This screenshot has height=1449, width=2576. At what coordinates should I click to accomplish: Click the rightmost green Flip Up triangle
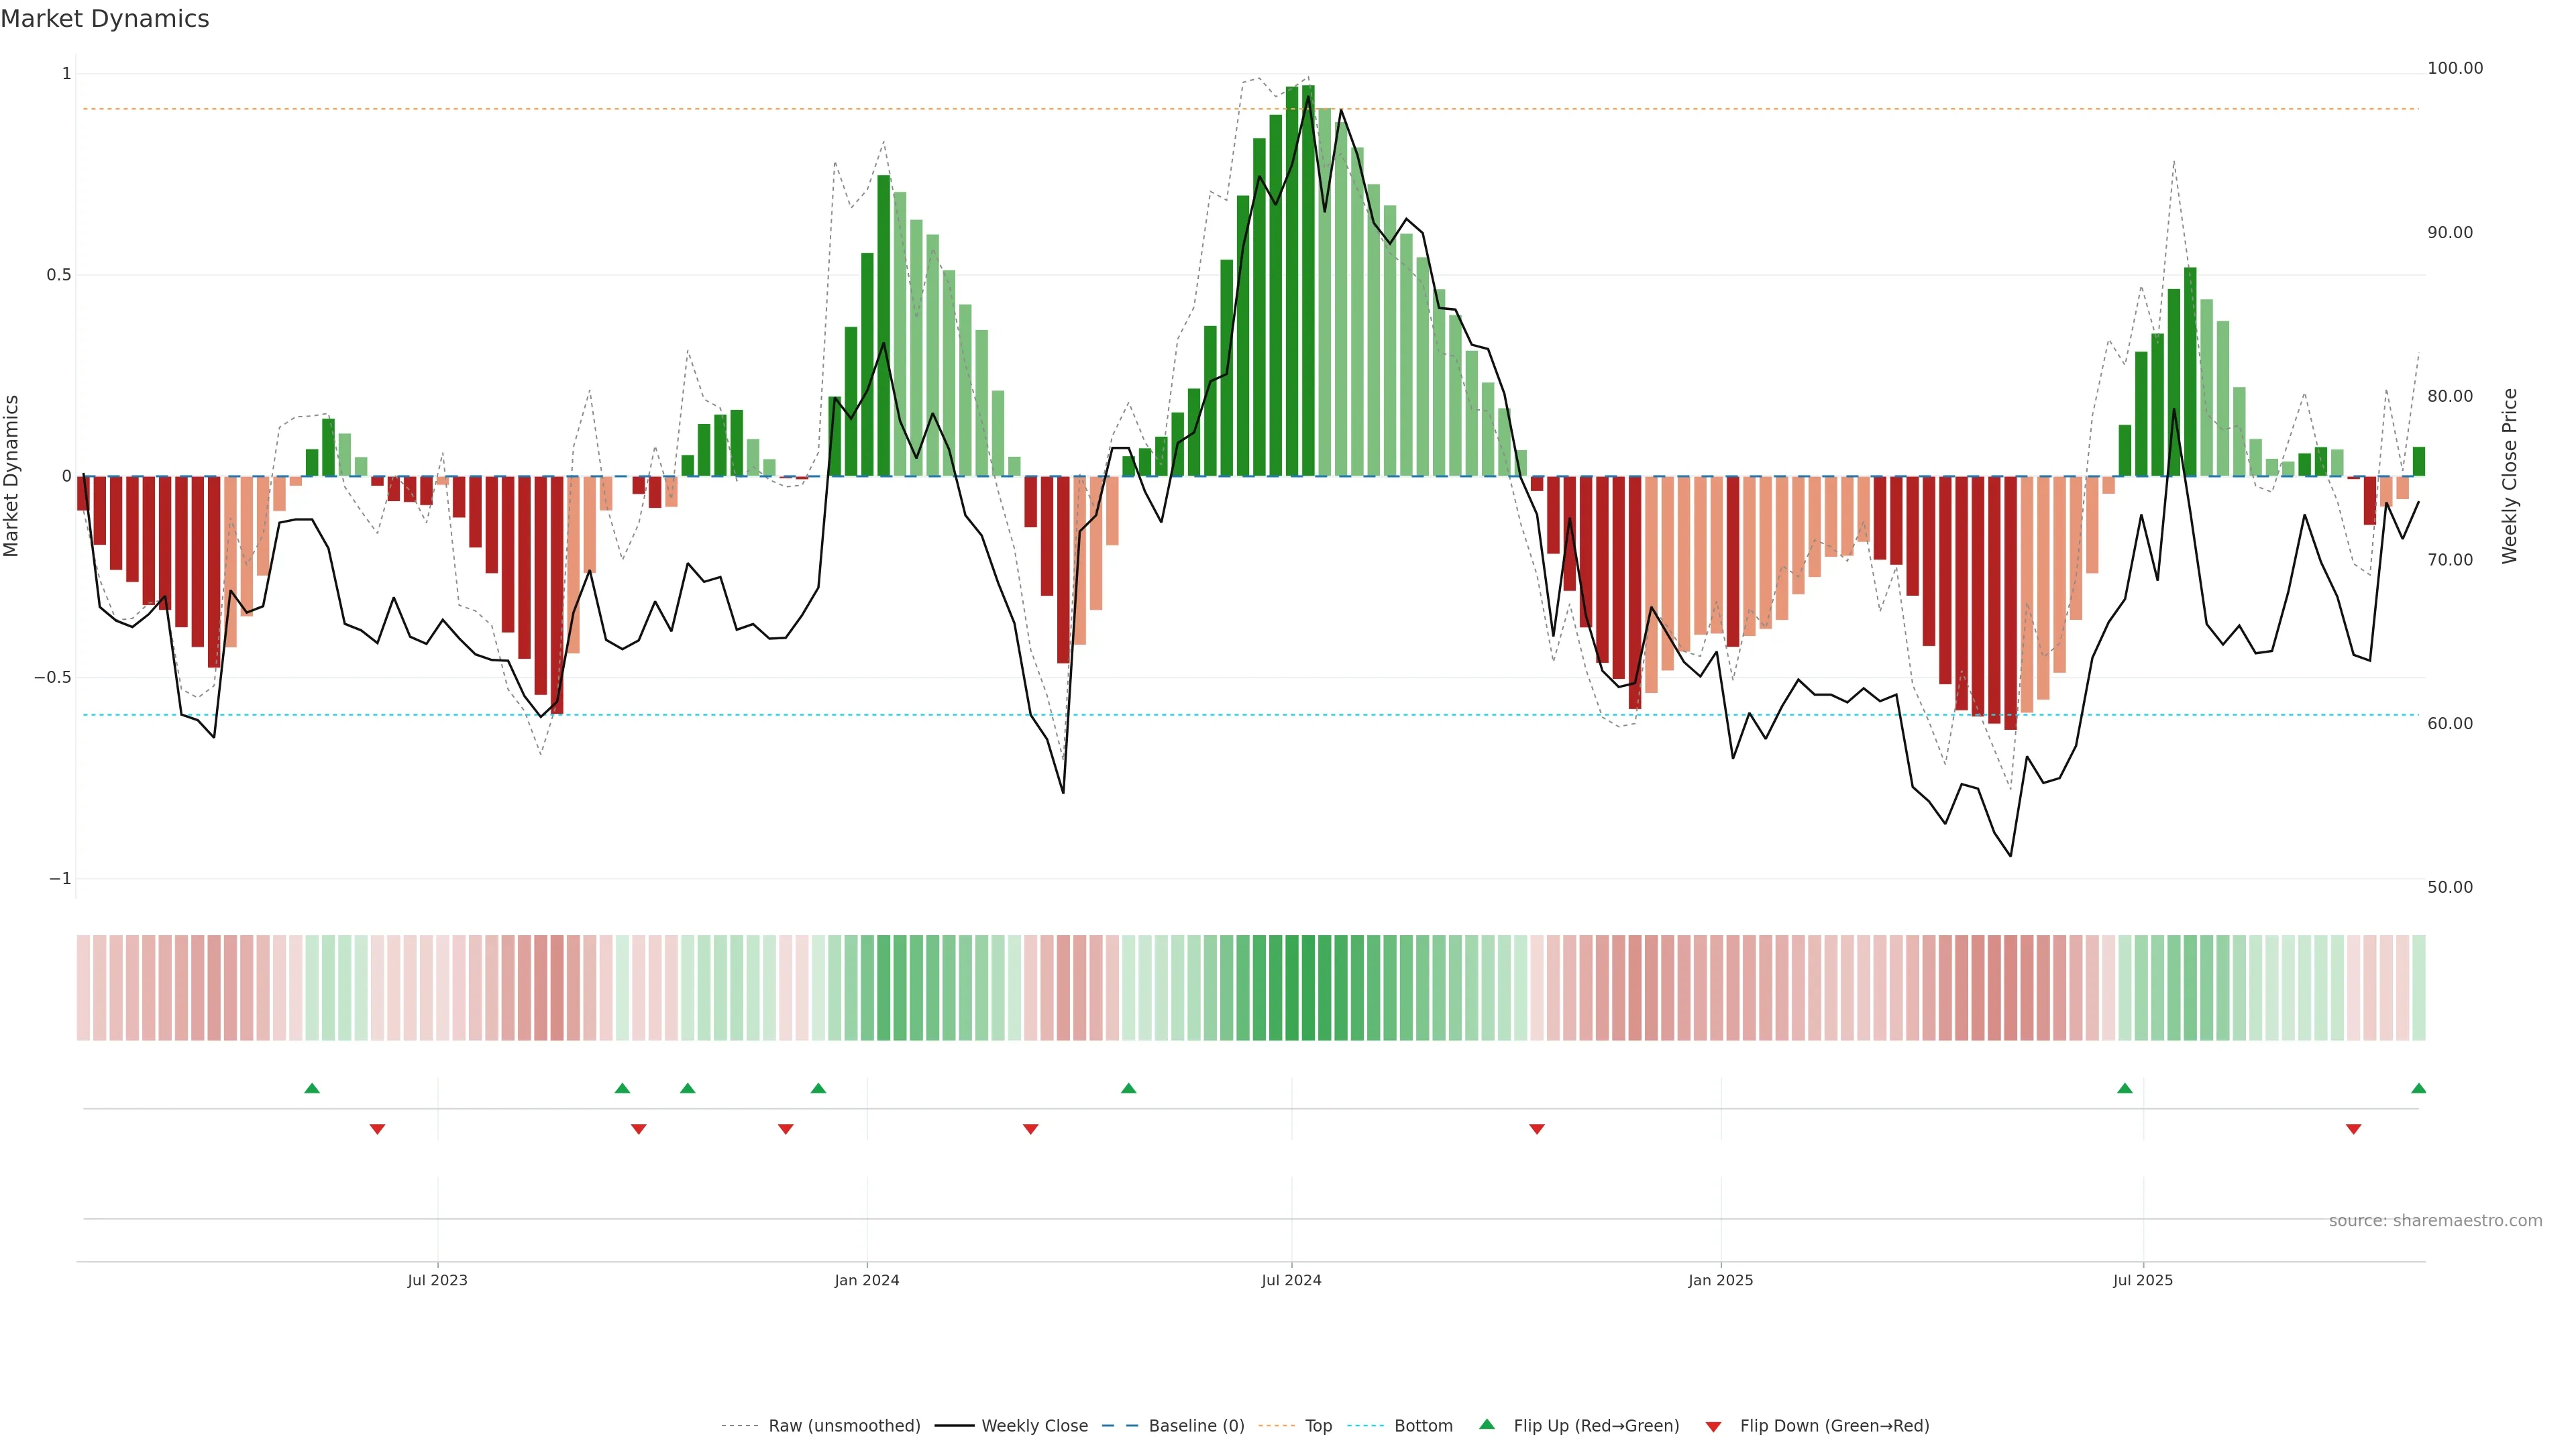[x=2418, y=1088]
